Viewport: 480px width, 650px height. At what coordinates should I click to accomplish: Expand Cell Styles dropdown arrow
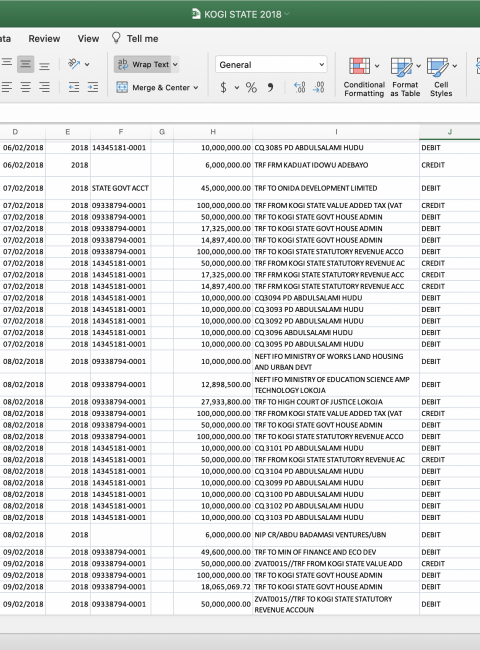click(x=455, y=66)
